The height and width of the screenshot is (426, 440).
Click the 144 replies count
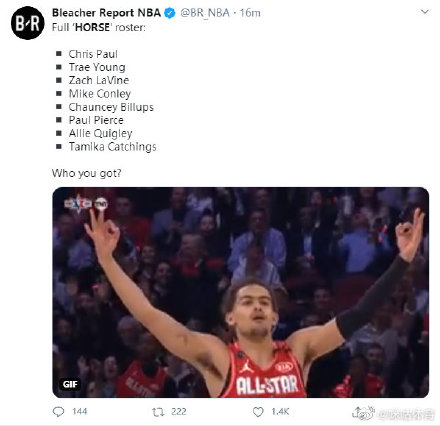pyautogui.click(x=80, y=412)
